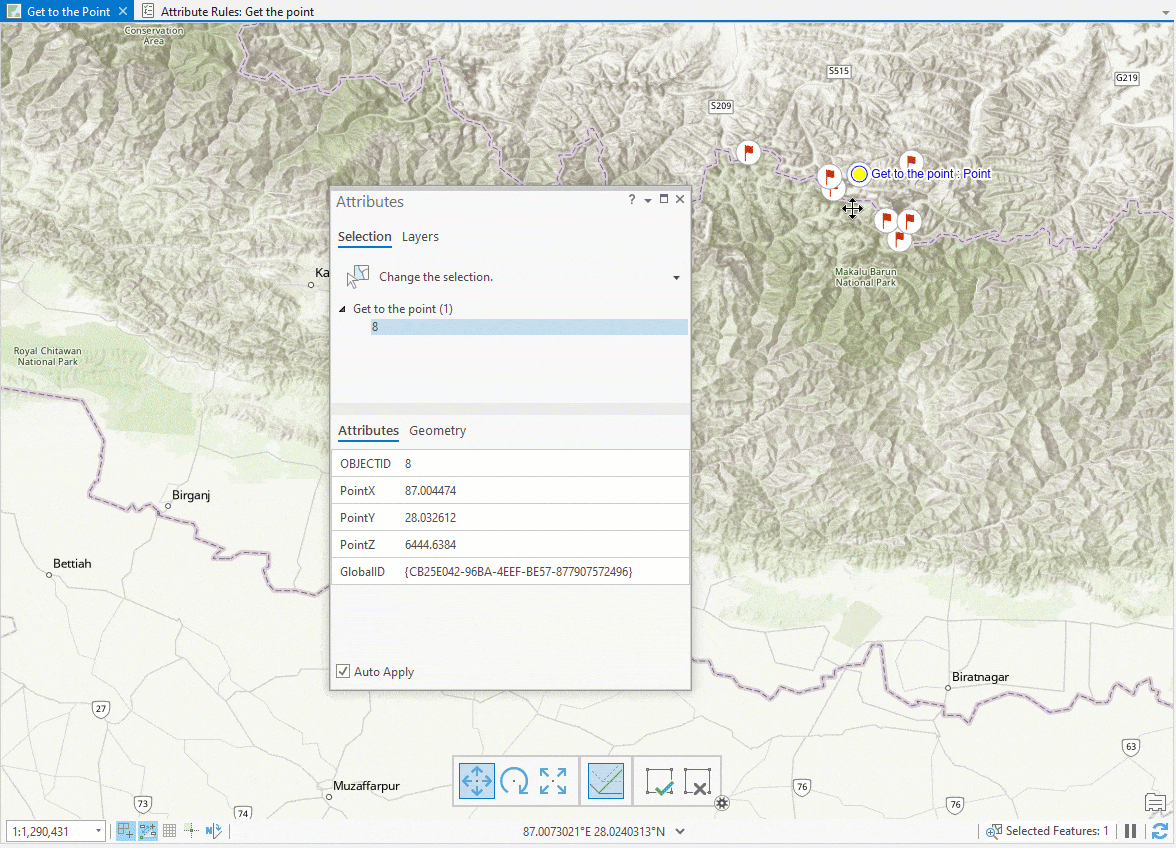Image resolution: width=1176 pixels, height=848 pixels.
Task: Click the PointZ field label
Action: pos(357,544)
